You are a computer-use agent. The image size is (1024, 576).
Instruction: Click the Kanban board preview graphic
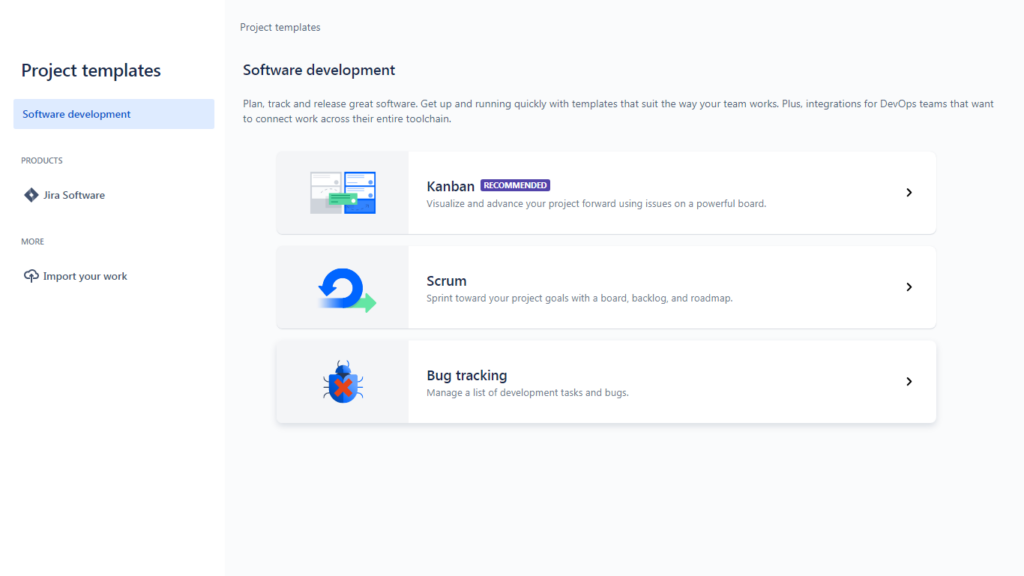coord(343,192)
